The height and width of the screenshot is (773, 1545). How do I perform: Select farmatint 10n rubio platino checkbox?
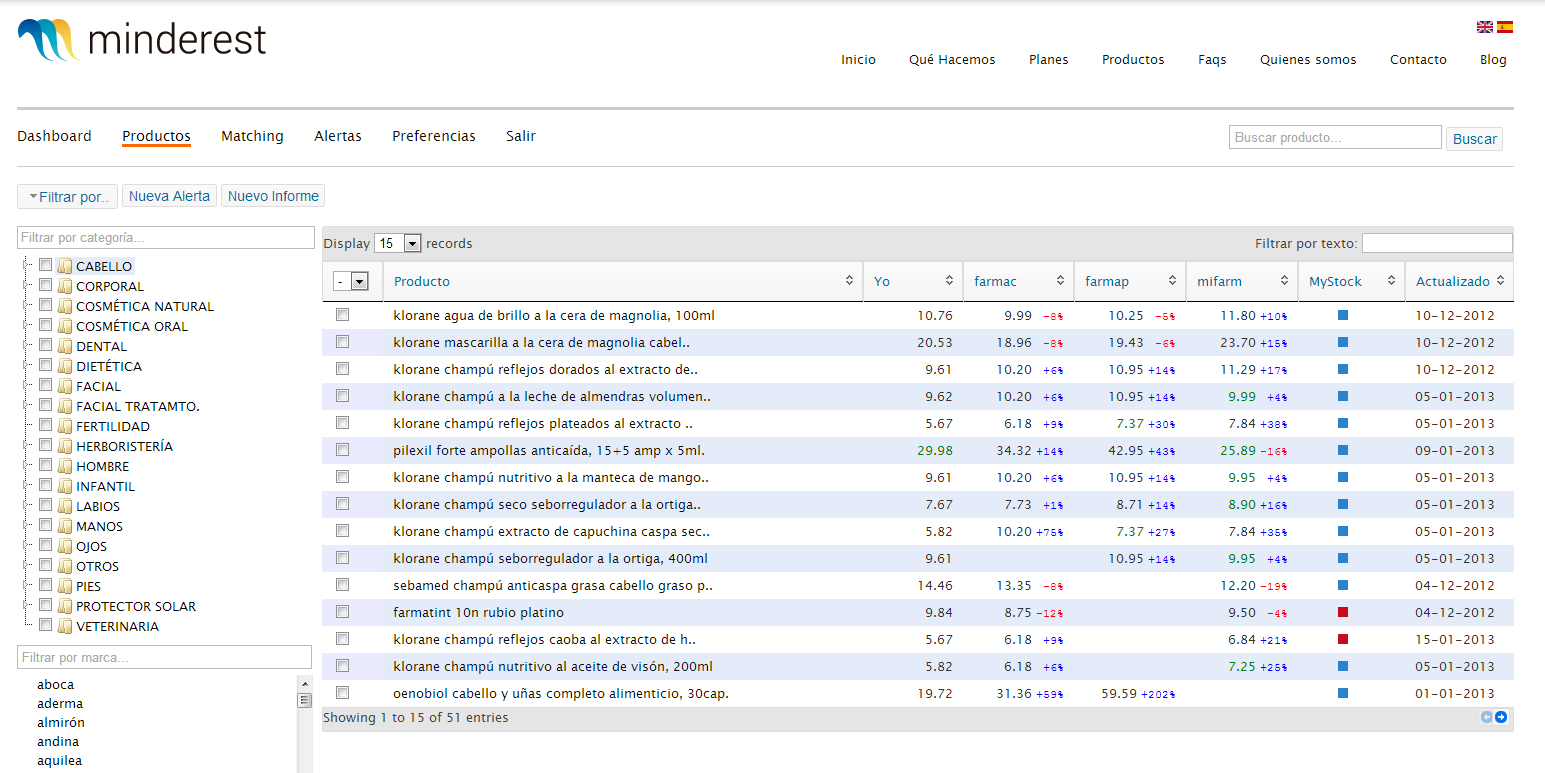[343, 612]
